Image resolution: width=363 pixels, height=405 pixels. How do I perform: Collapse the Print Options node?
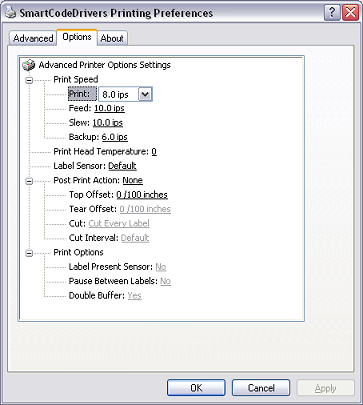[29, 253]
